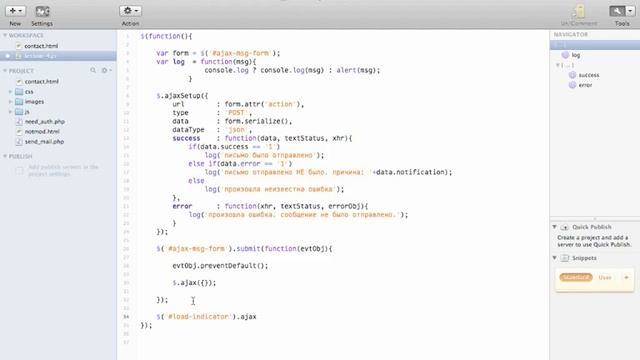
Task: Open the New document toolbar button
Action: [x=15, y=11]
